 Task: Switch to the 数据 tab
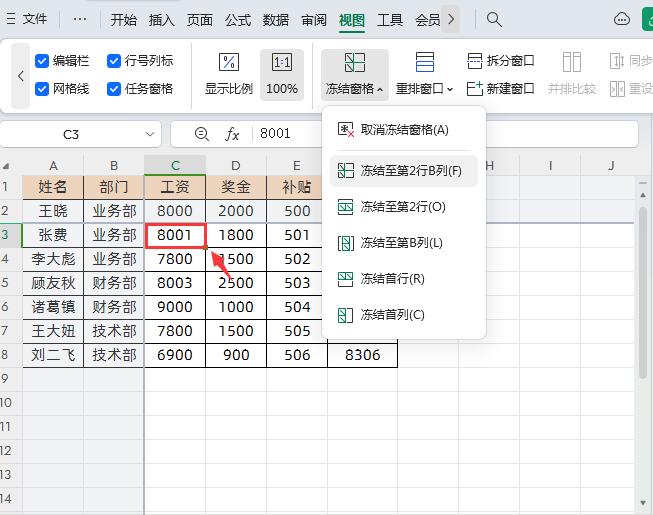pos(276,20)
